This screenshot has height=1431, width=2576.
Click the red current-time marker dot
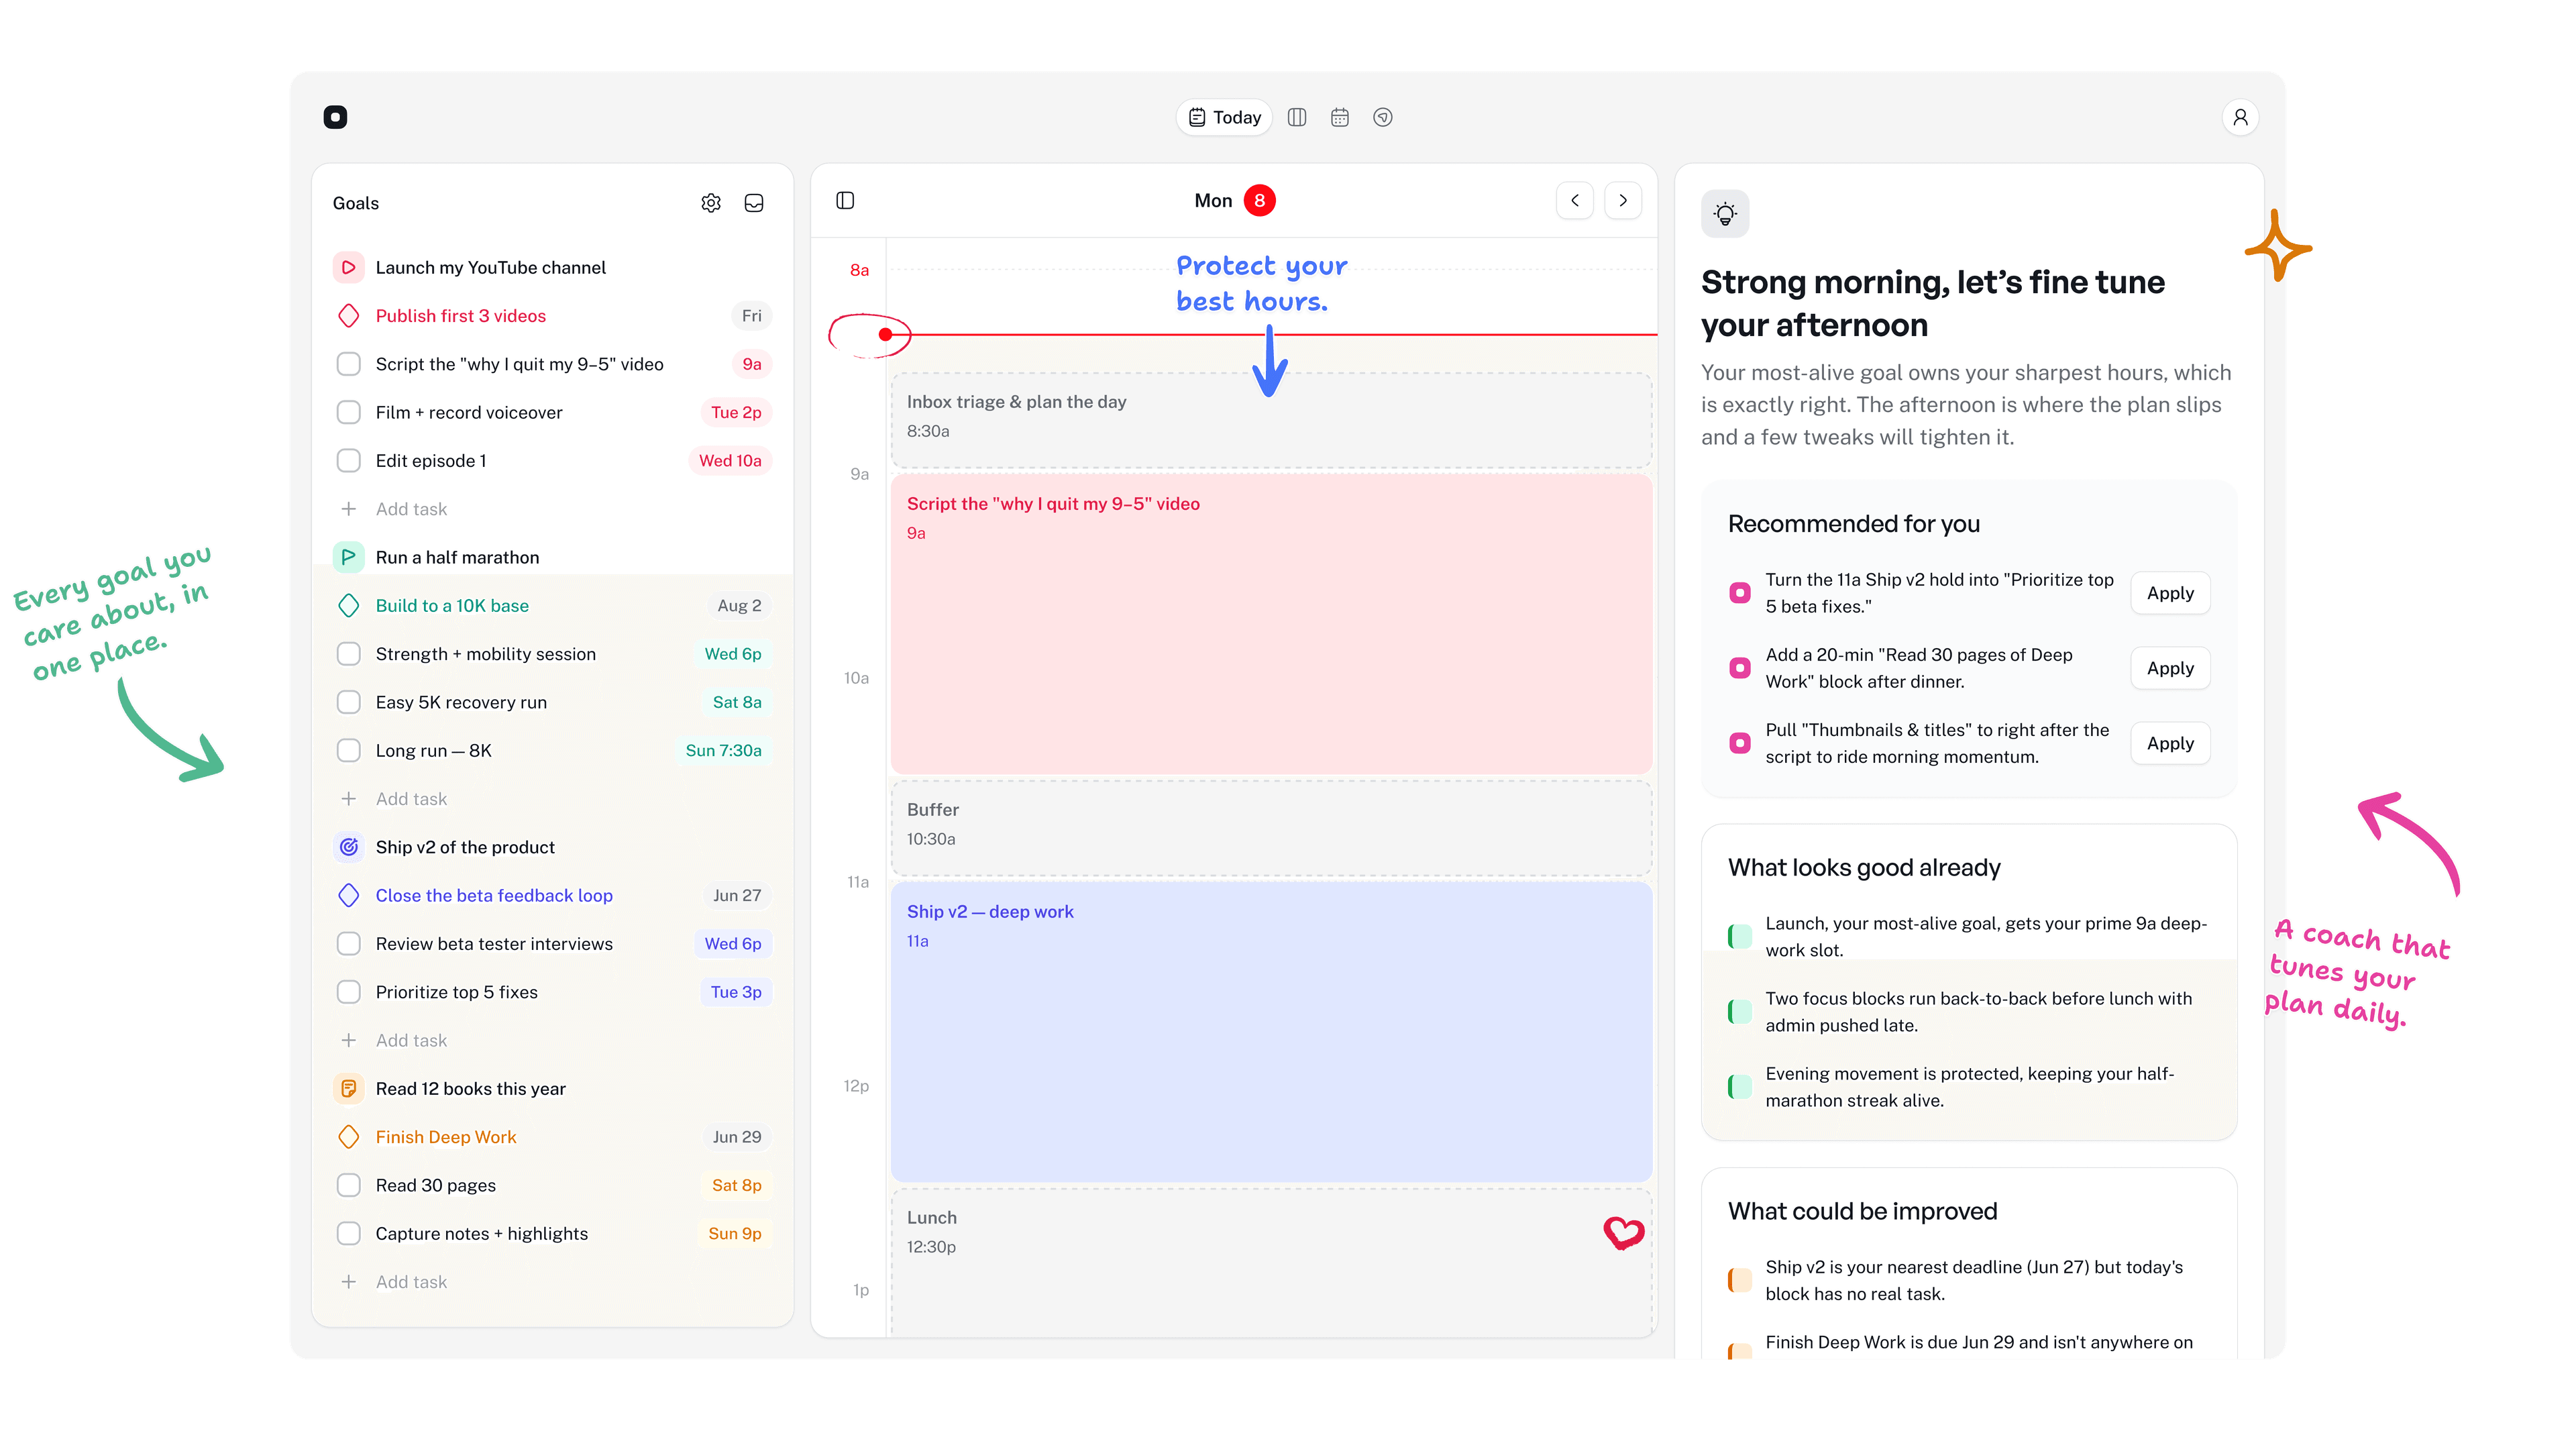[885, 334]
